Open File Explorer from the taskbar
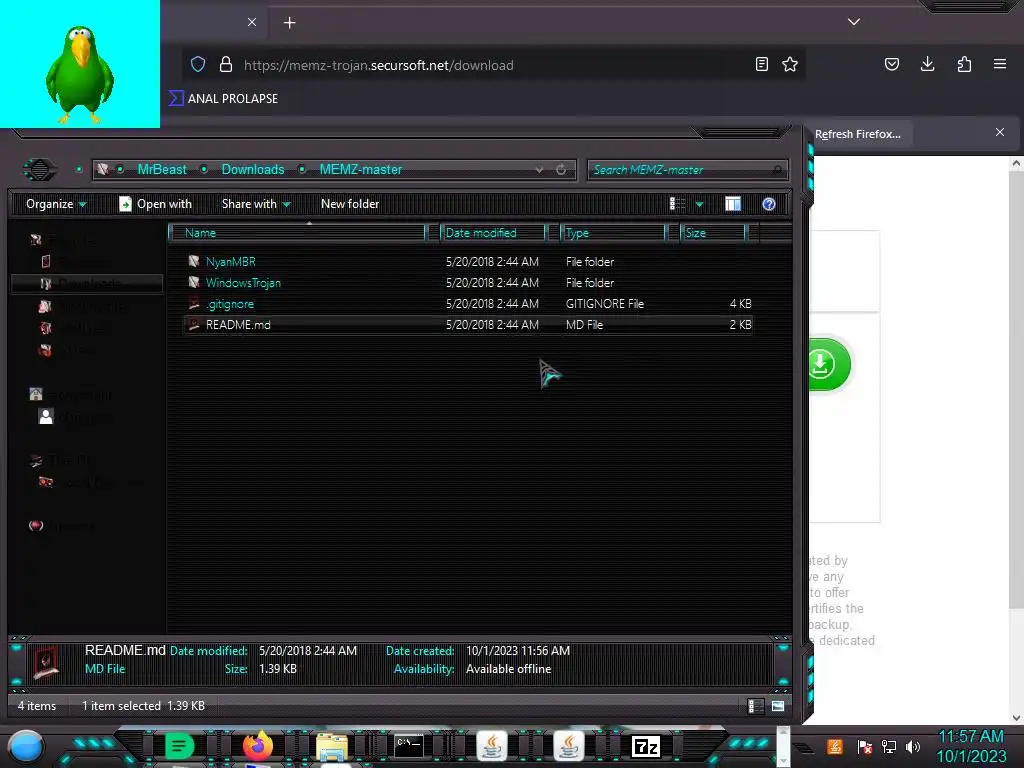This screenshot has height=768, width=1024. (x=332, y=747)
